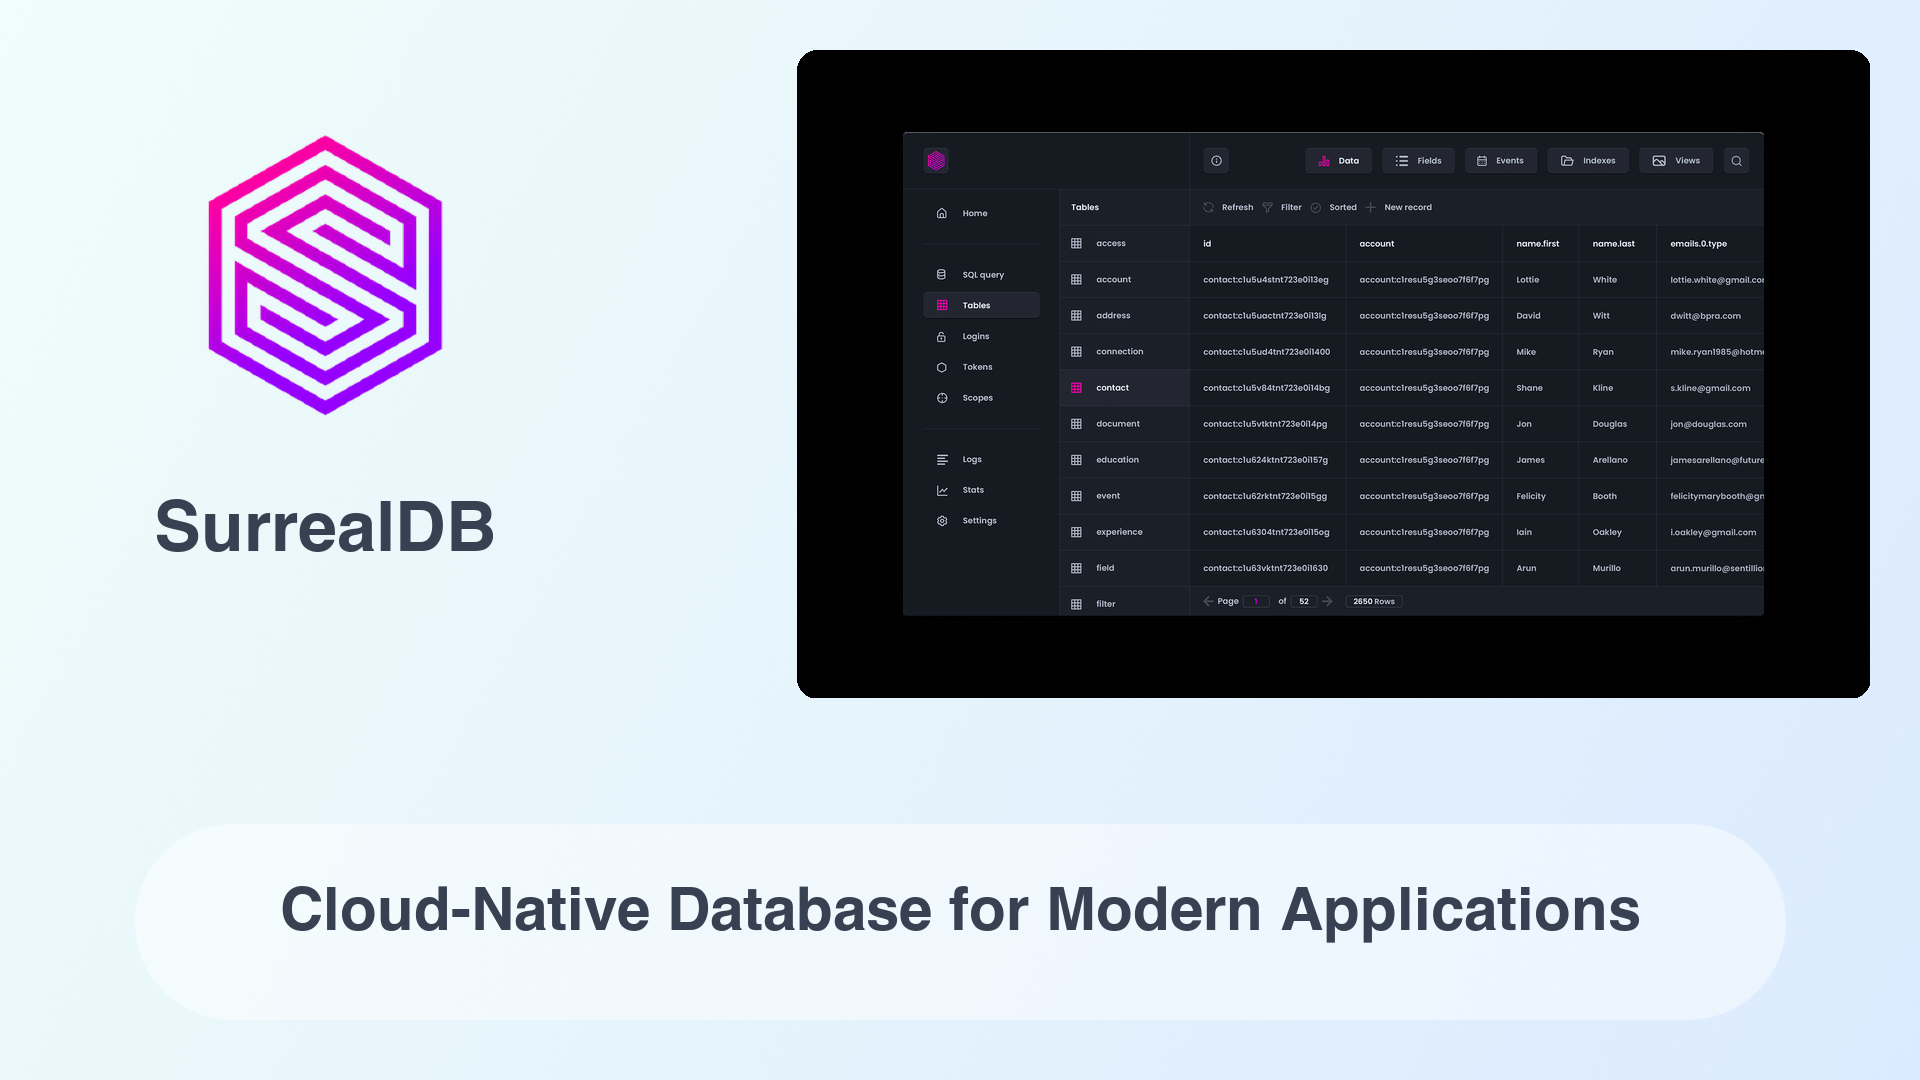Image resolution: width=1920 pixels, height=1080 pixels.
Task: Click email cell jon@douglas.com
Action: pyautogui.click(x=1708, y=424)
